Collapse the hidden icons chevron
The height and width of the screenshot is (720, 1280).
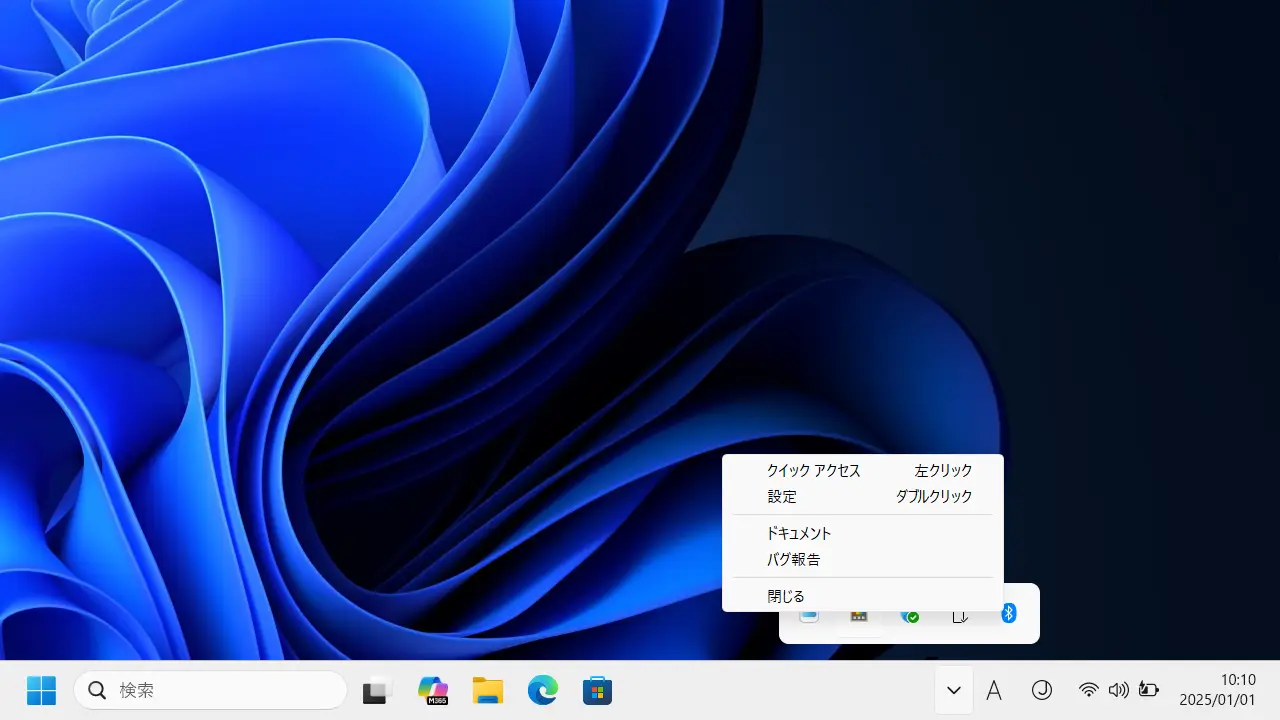[x=954, y=690]
